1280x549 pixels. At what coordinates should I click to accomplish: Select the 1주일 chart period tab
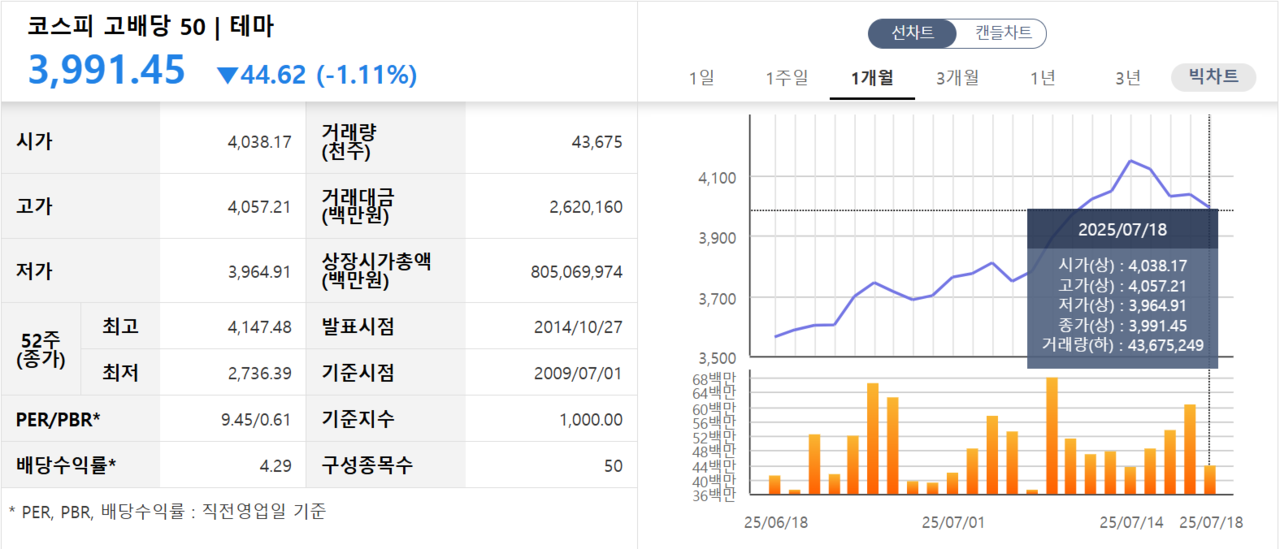(x=787, y=78)
